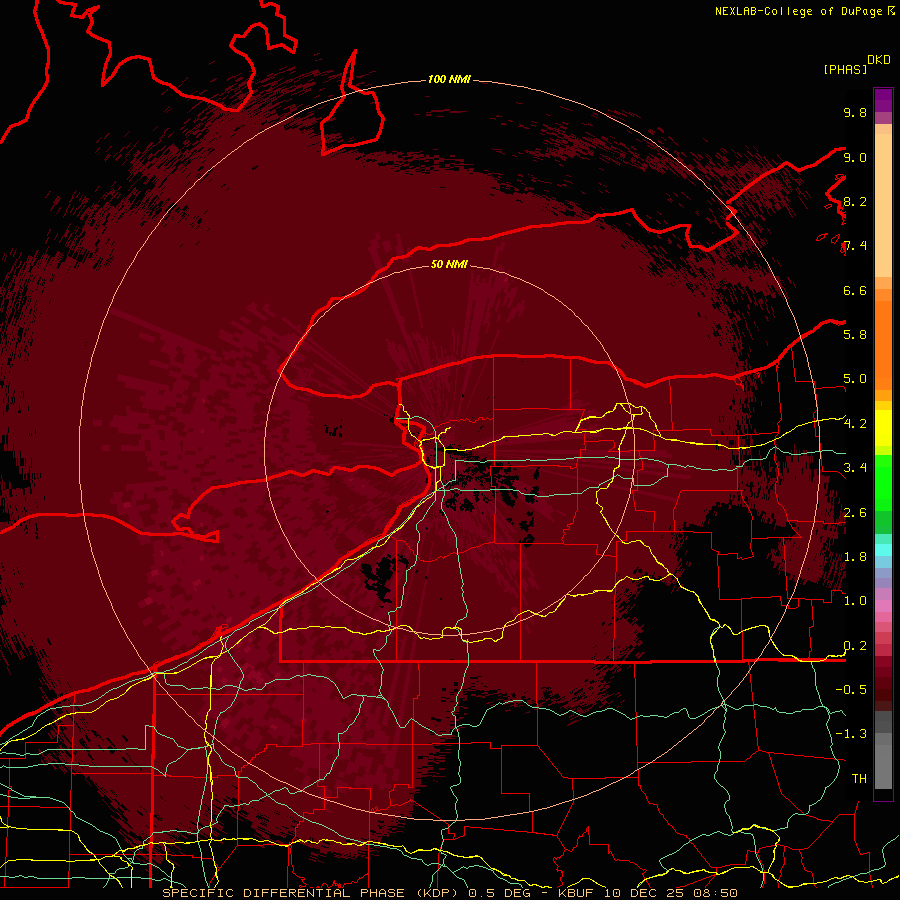Click the 9.8 value on the color scale

tap(855, 113)
